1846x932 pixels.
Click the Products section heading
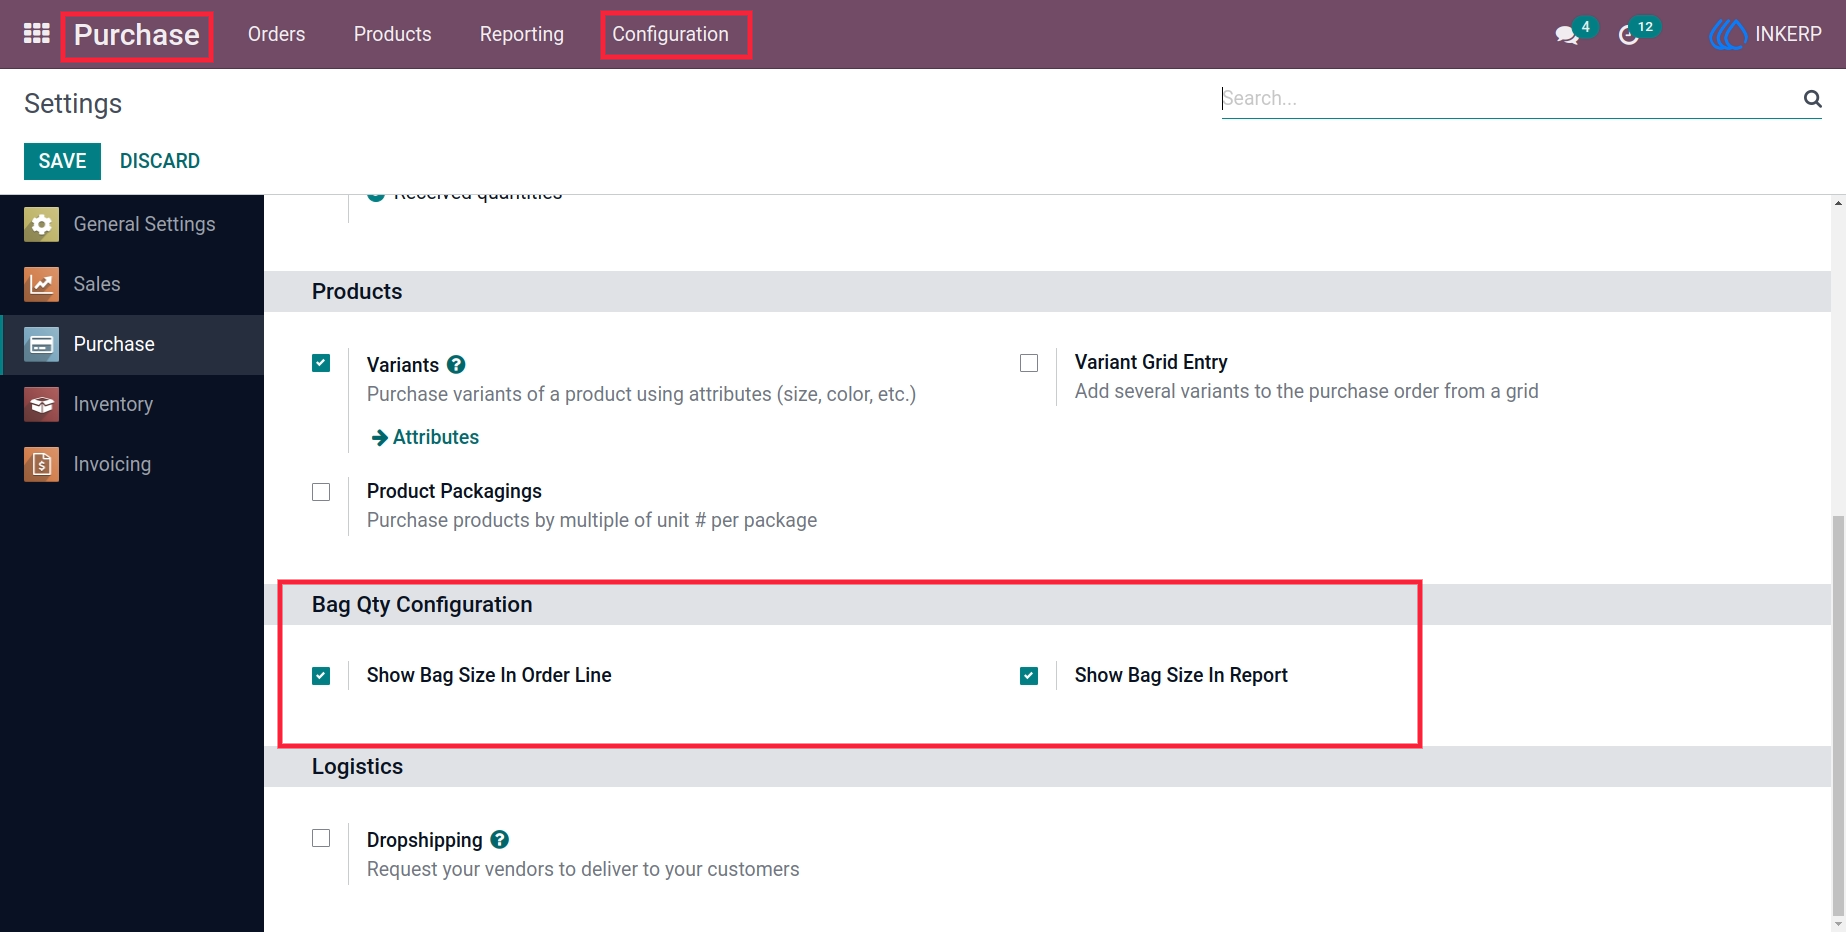click(357, 292)
